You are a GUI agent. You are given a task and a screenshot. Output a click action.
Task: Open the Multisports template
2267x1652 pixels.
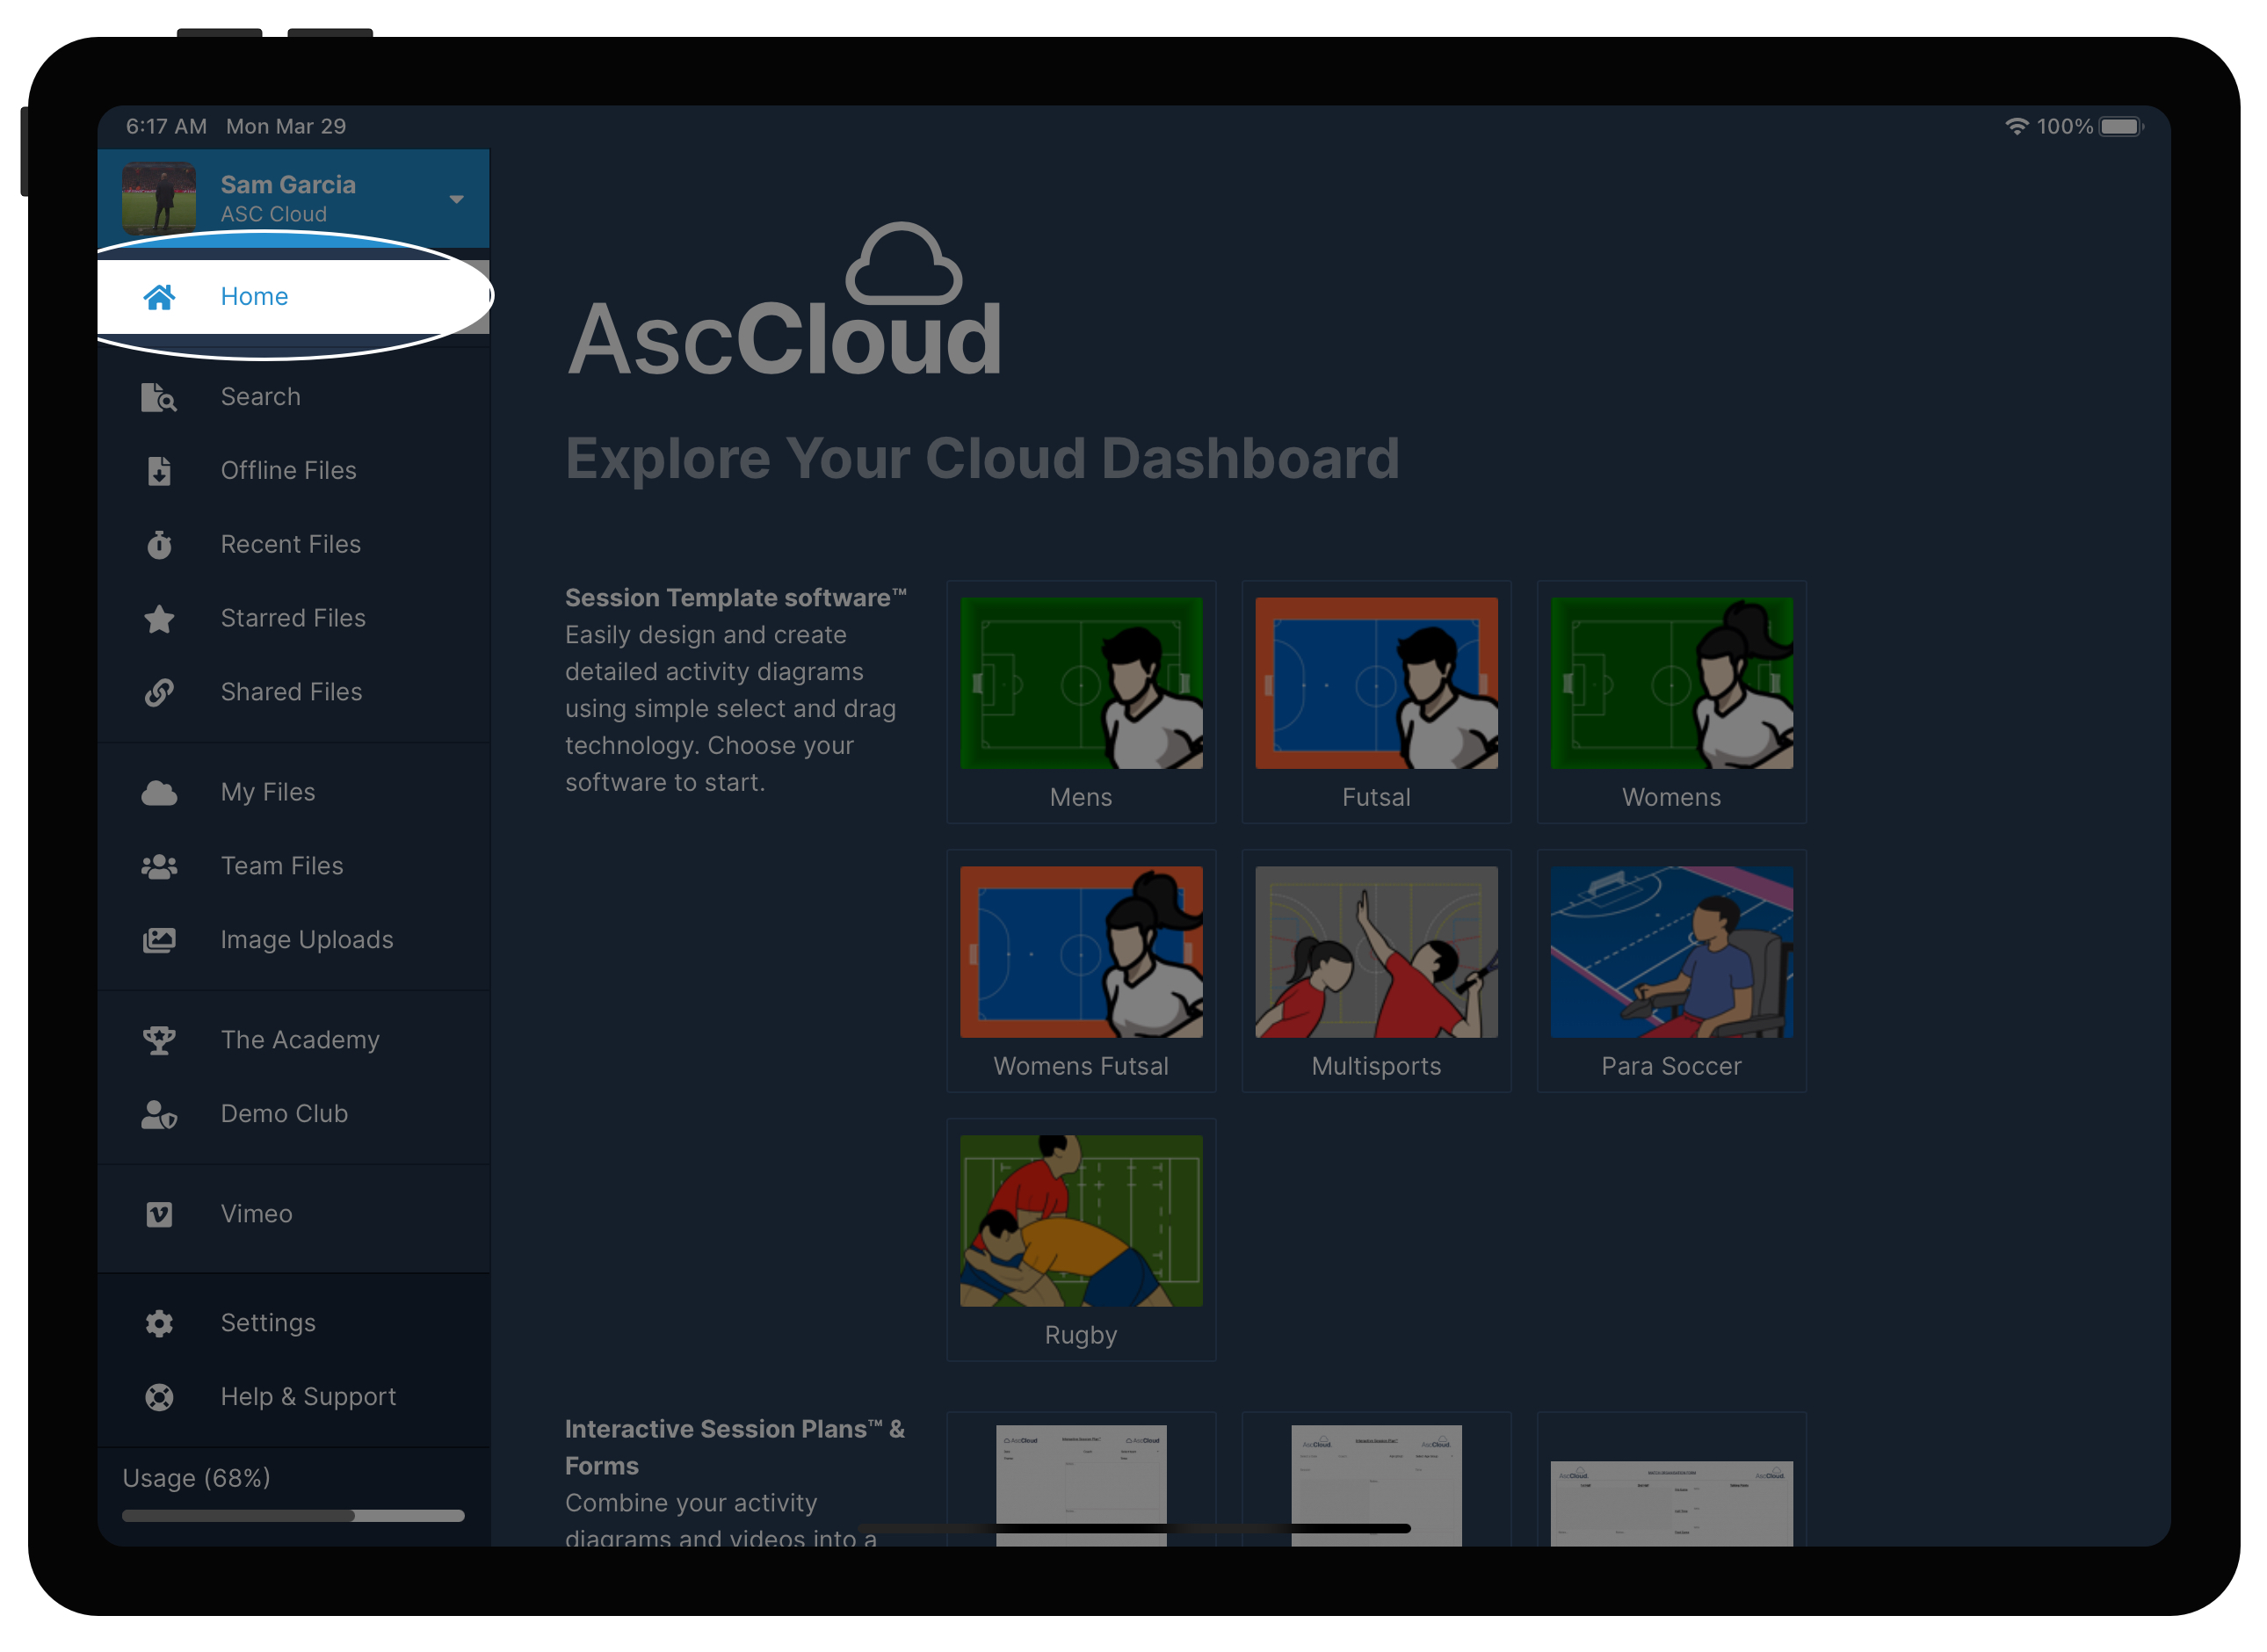1376,971
